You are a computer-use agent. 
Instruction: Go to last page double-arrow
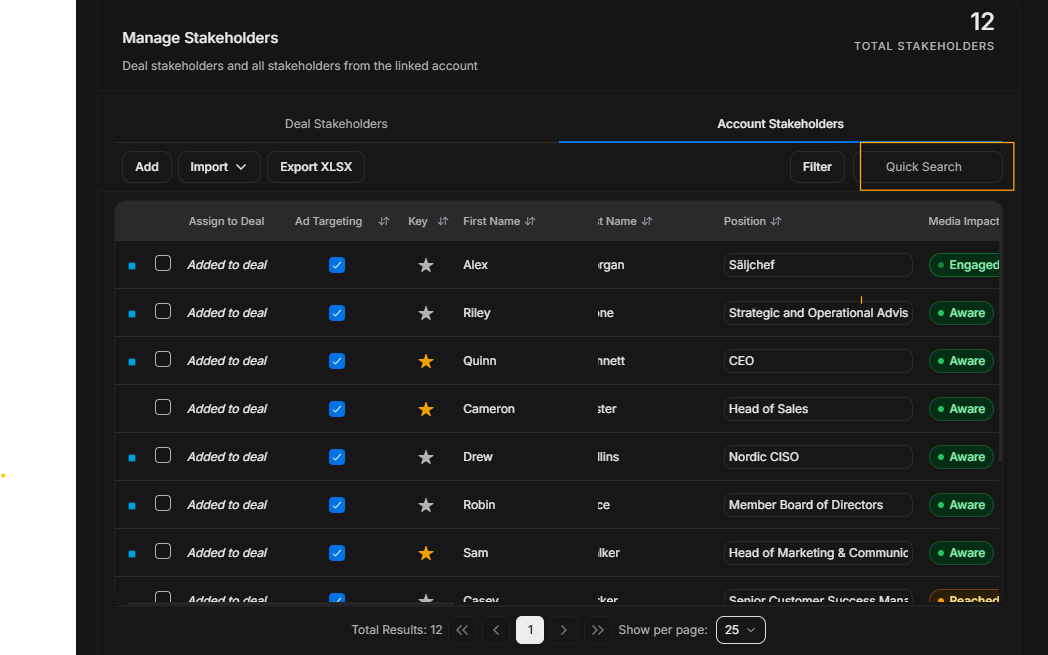[598, 630]
